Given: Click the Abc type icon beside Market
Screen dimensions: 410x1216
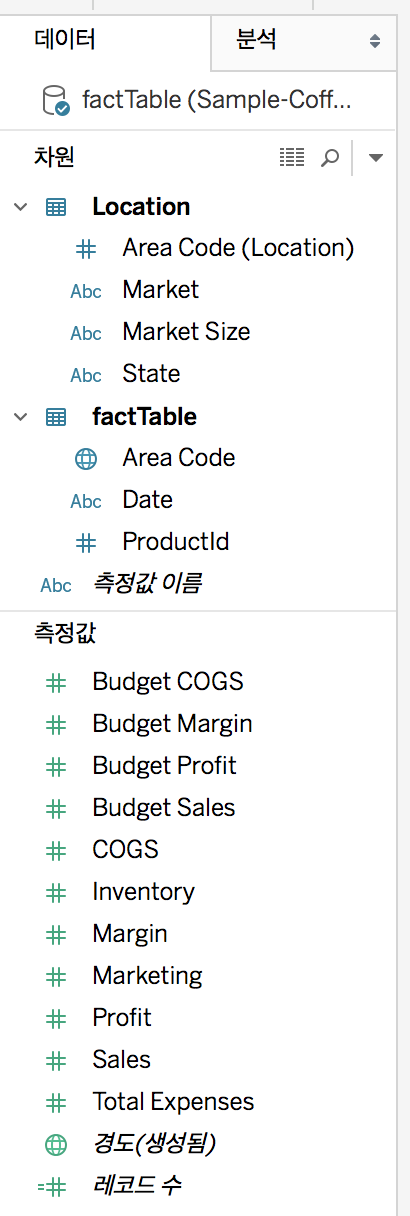Looking at the screenshot, I should (86, 291).
